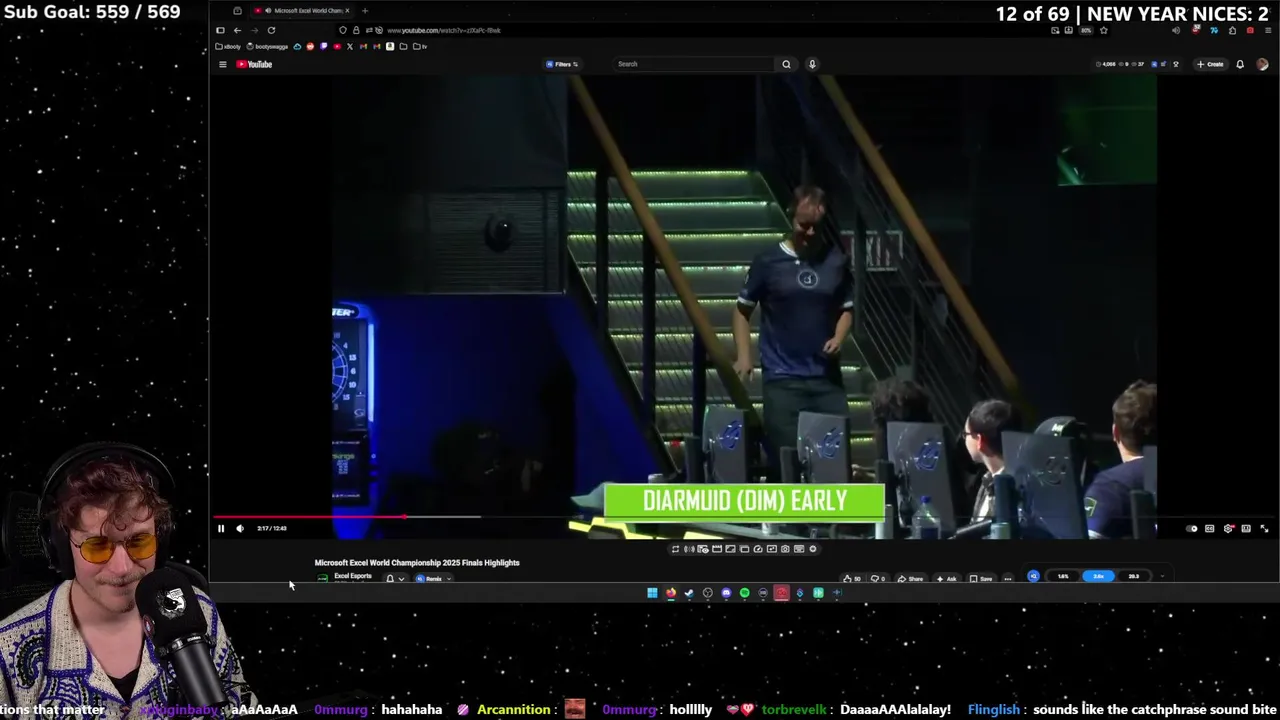Open the Windows Start menu
Viewport: 1280px width, 720px height.
click(652, 593)
